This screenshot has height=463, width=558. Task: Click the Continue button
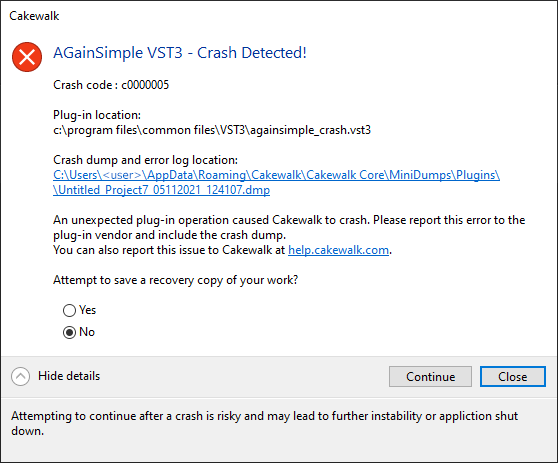point(430,377)
